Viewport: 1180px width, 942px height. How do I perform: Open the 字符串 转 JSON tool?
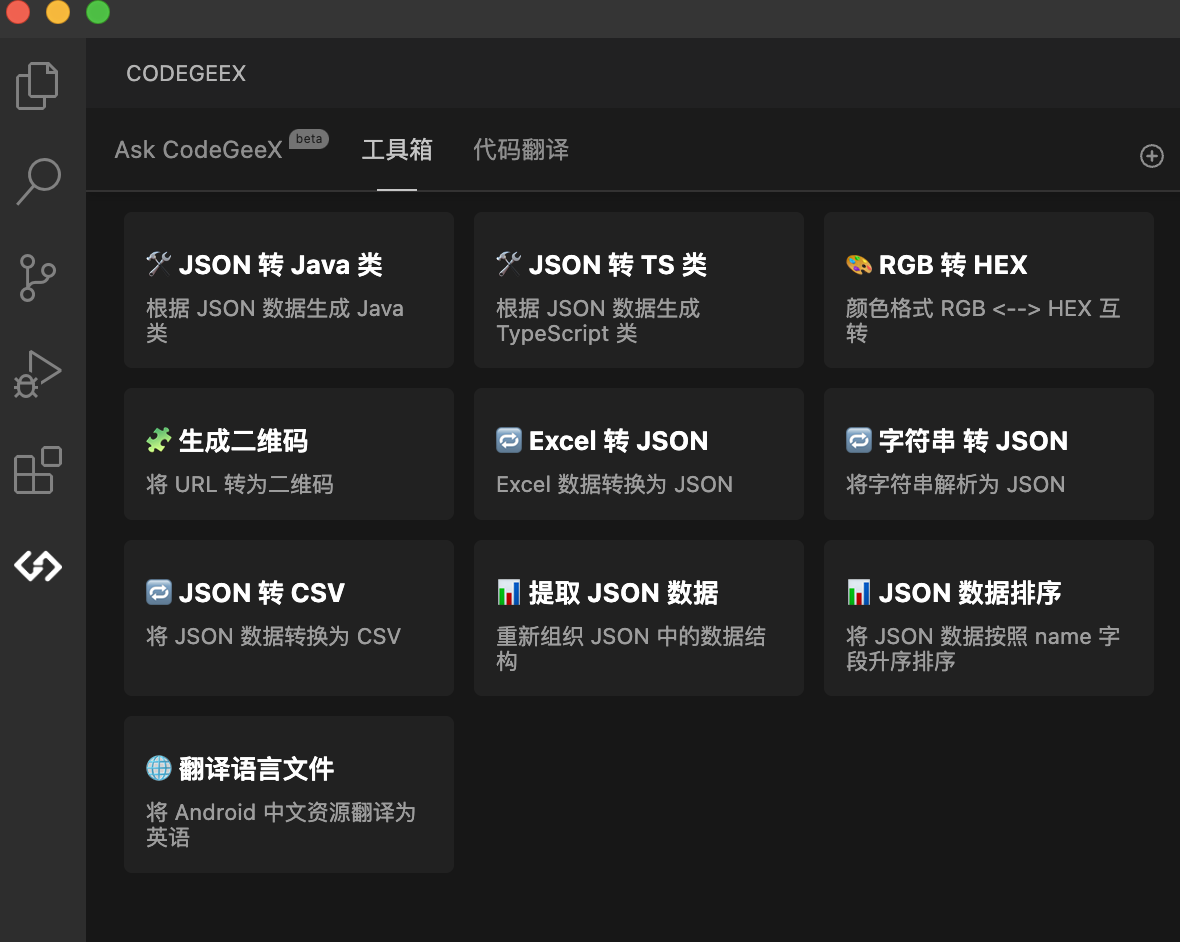coord(988,454)
